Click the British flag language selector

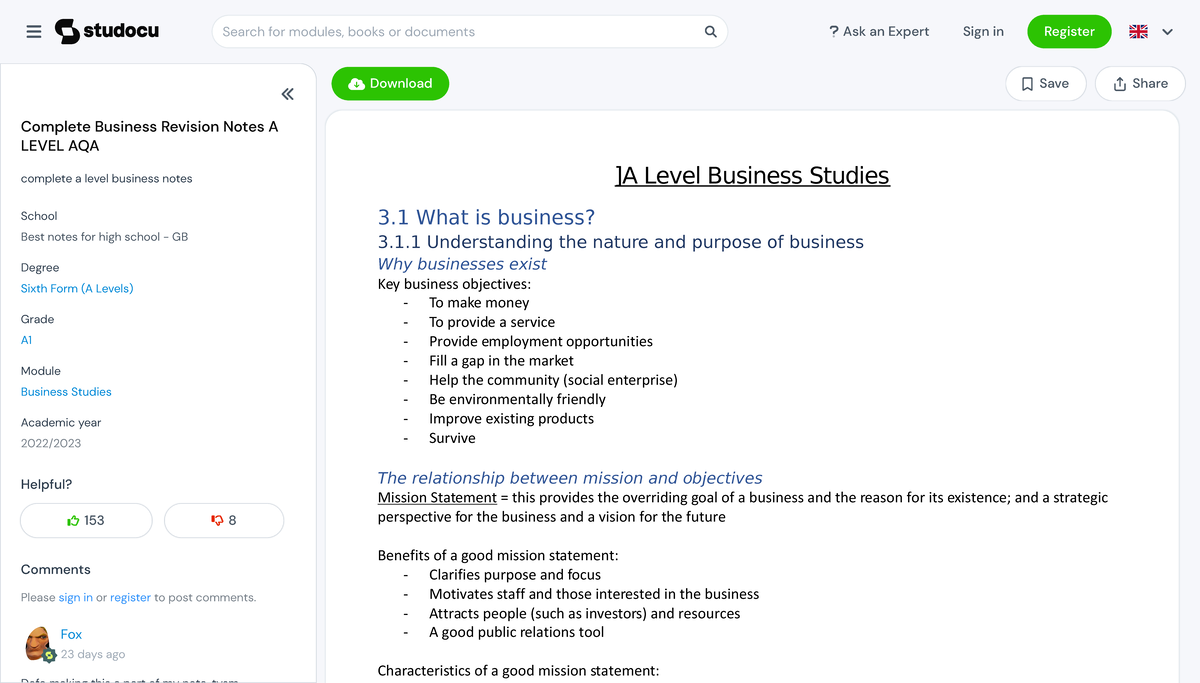[x=1137, y=31]
